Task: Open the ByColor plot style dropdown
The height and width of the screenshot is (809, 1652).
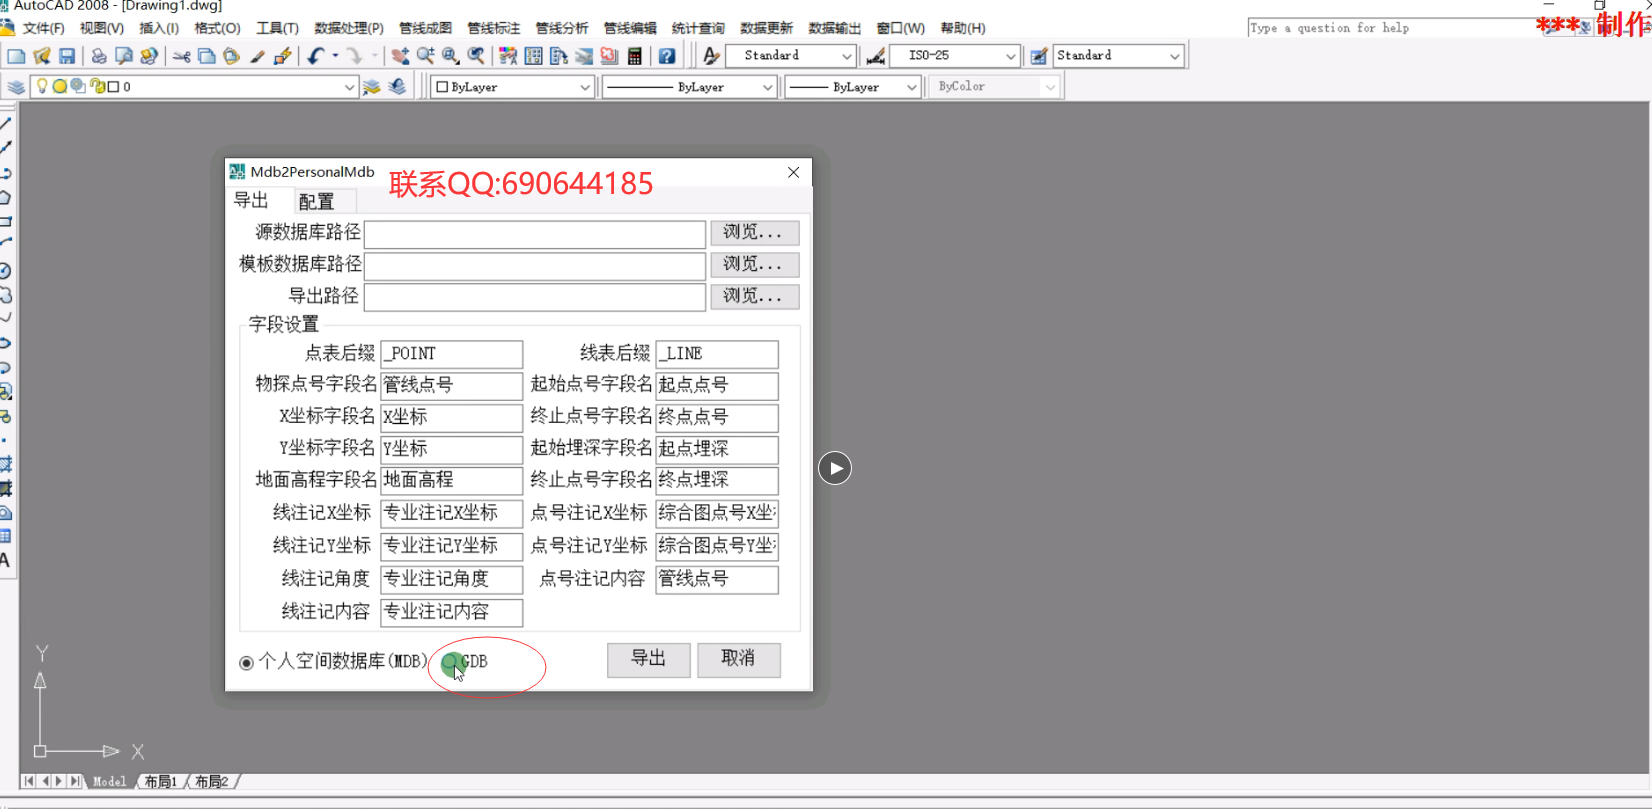Action: [x=1049, y=87]
